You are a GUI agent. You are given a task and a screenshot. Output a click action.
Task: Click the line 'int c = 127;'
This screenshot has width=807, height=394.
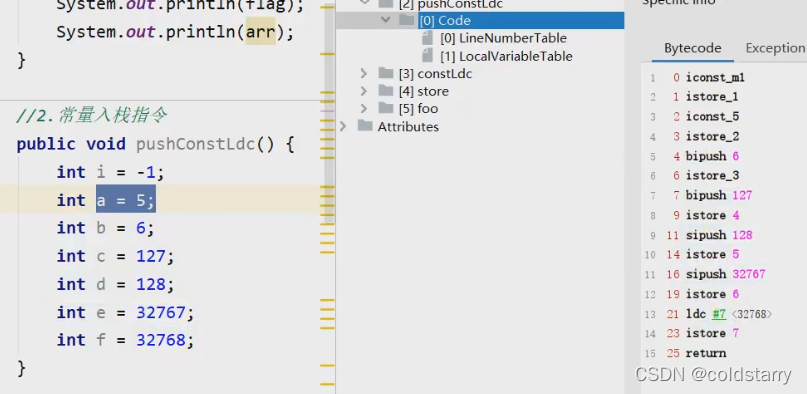(115, 256)
